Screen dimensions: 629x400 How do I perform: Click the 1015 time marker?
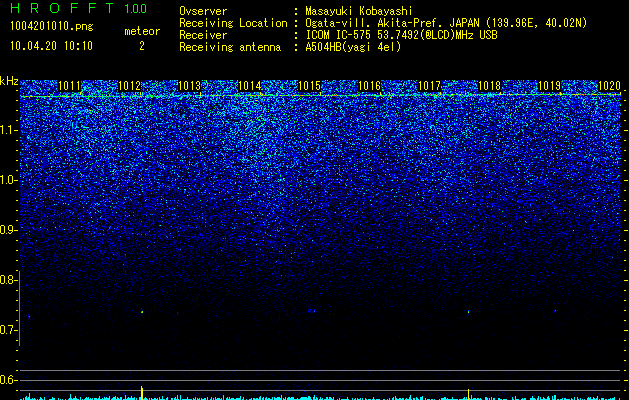[x=310, y=86]
